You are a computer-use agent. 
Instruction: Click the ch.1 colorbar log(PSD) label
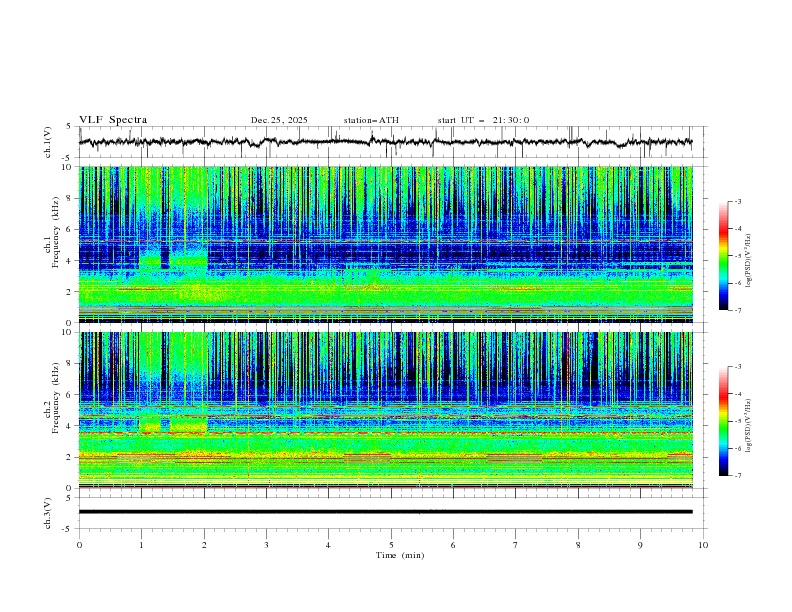[748, 261]
